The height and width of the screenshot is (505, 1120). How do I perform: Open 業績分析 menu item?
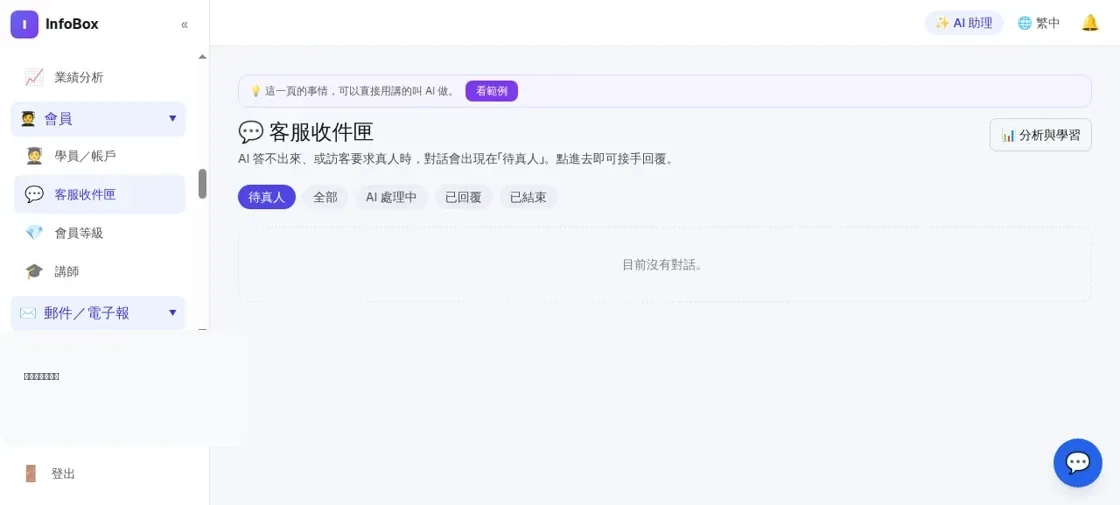(x=99, y=77)
